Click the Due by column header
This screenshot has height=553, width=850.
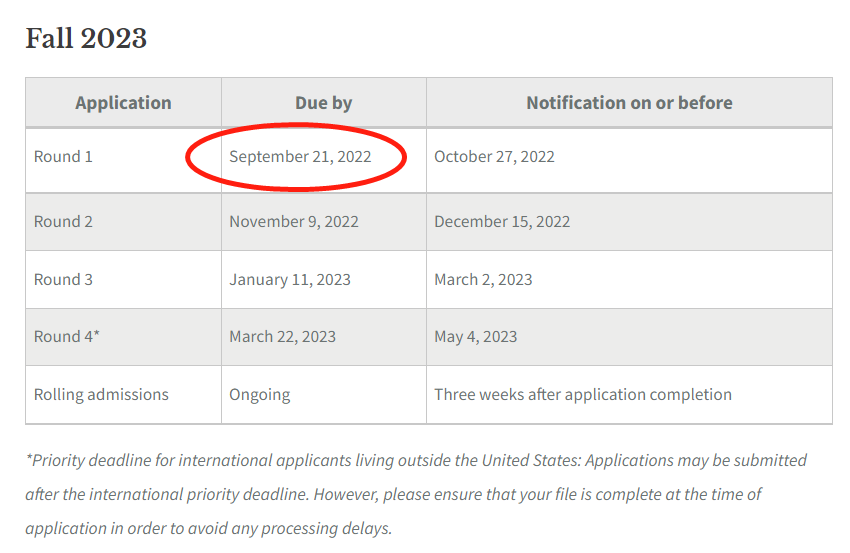click(323, 103)
